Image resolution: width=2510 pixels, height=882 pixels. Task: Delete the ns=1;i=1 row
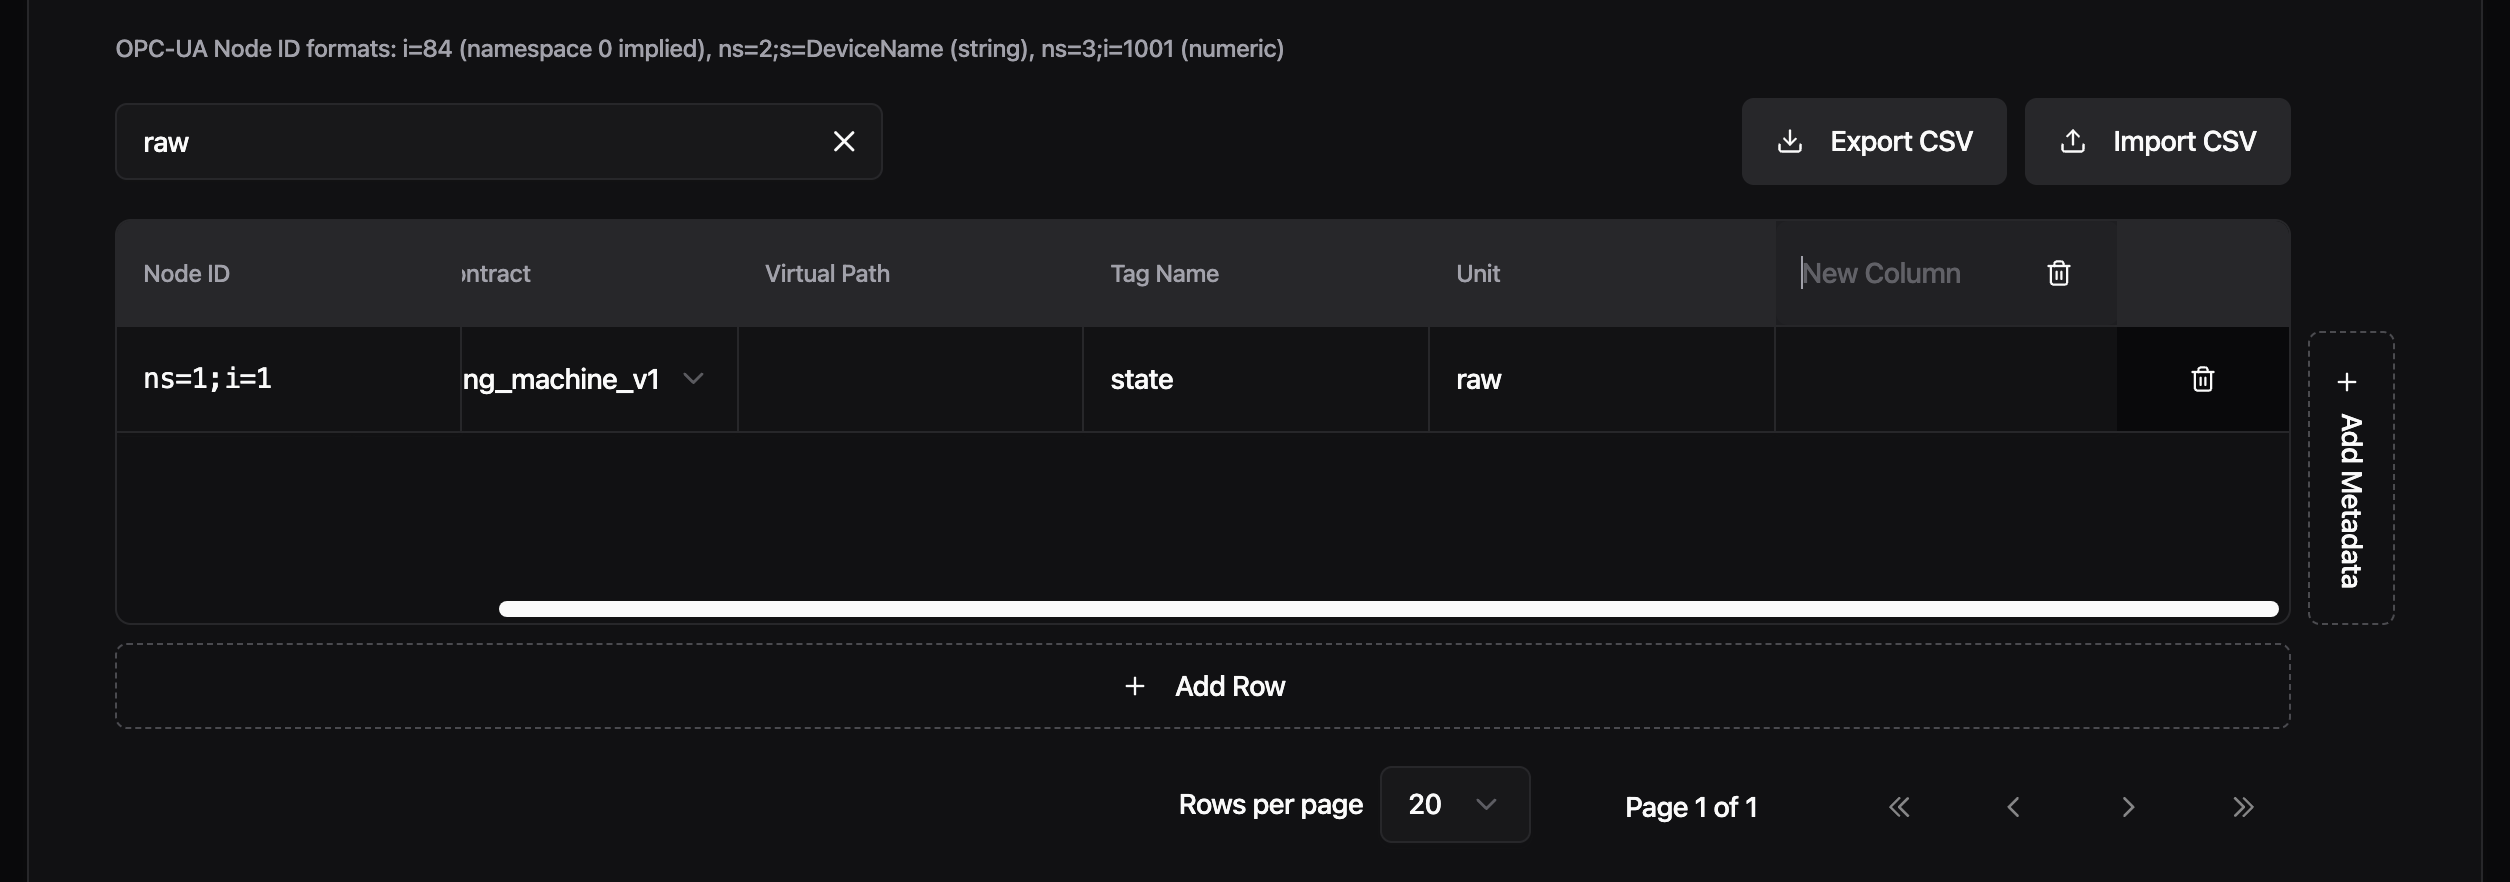coord(2202,379)
